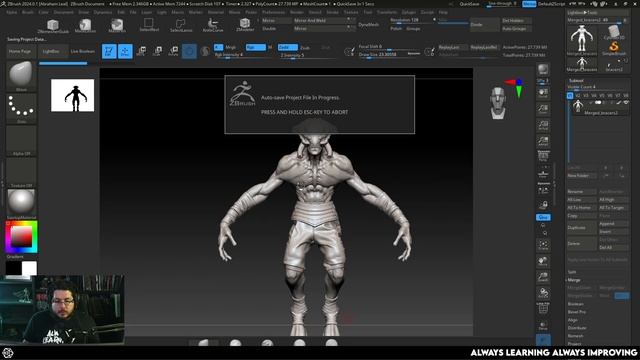This screenshot has width=640, height=360.
Task: Click the Rename subtool button
Action: tap(582, 191)
